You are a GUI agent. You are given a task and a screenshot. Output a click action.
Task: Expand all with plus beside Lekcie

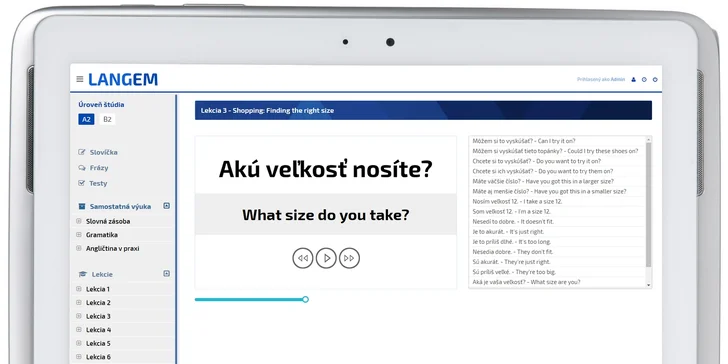[x=167, y=273]
